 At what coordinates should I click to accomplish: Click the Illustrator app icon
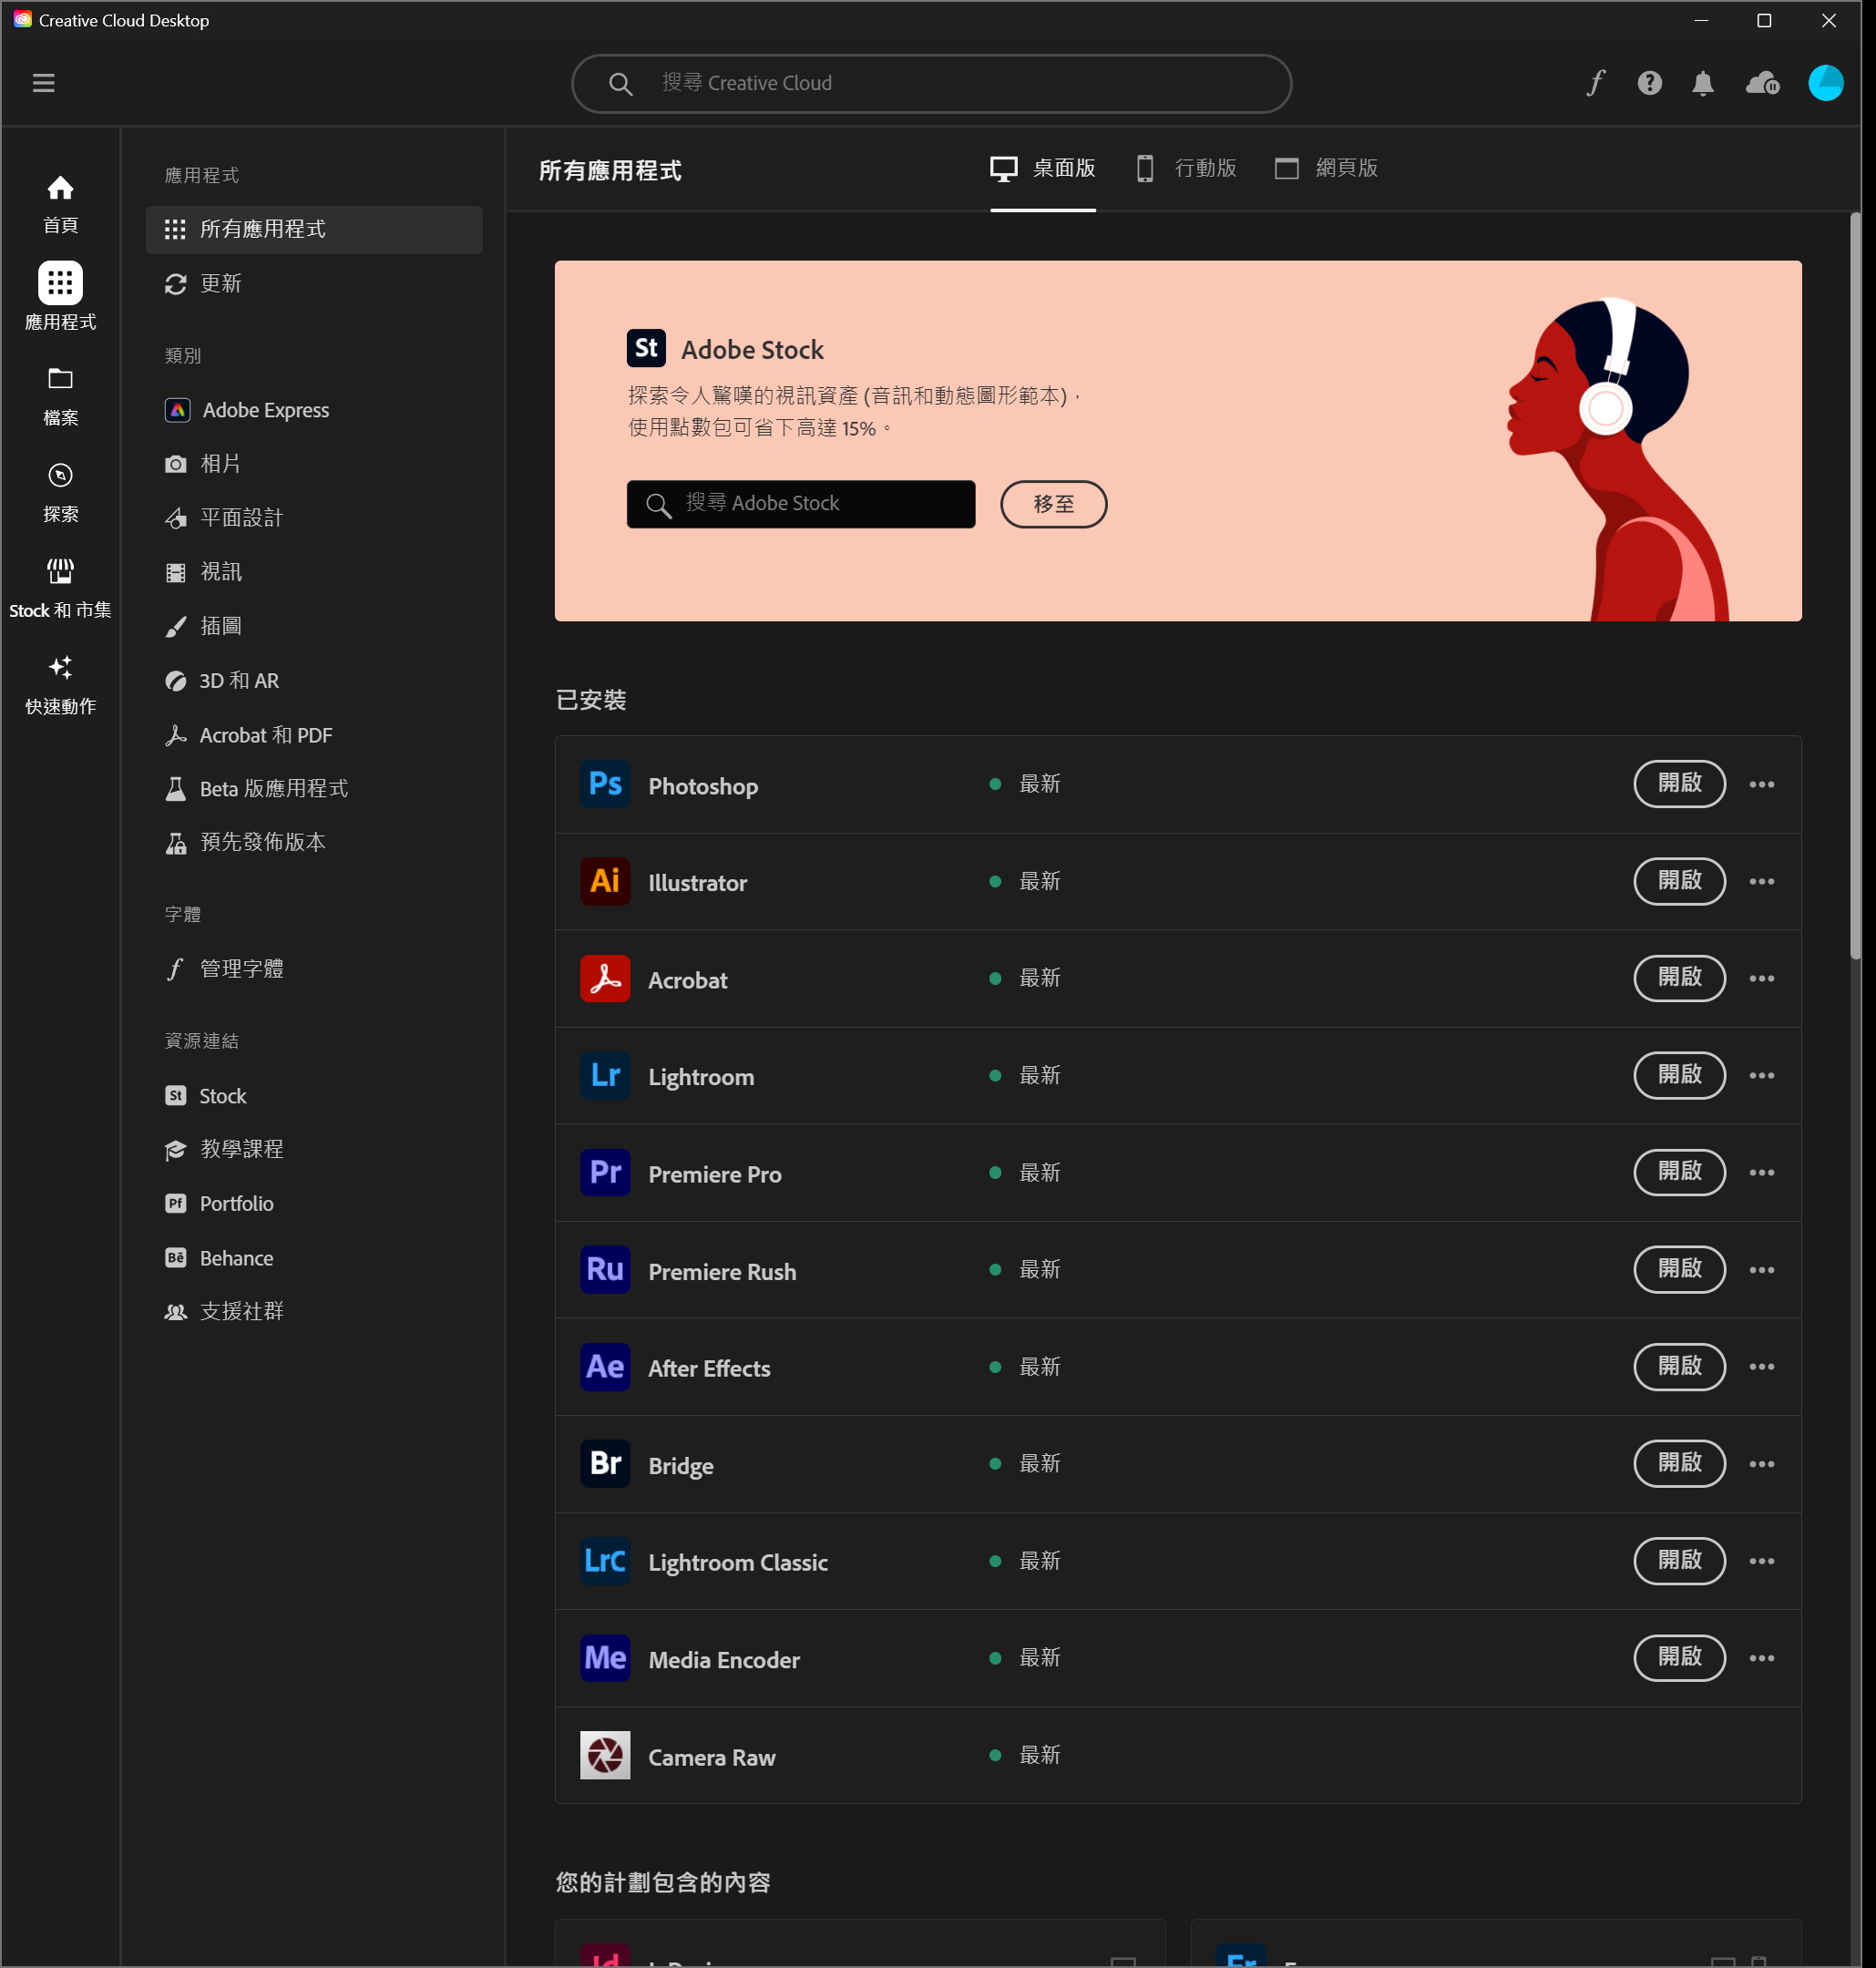pos(605,881)
